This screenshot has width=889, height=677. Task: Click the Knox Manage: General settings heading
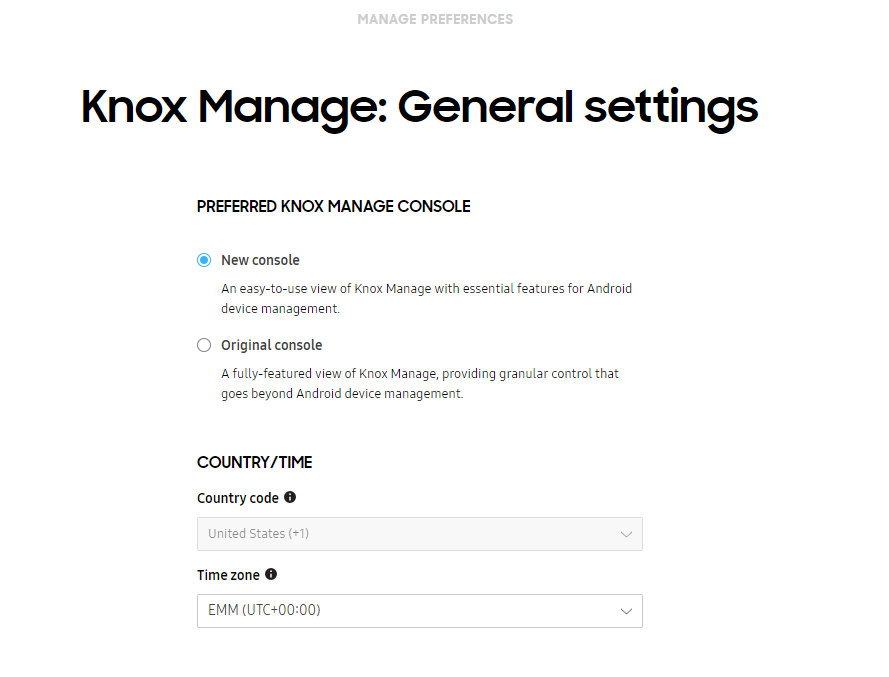coord(419,107)
